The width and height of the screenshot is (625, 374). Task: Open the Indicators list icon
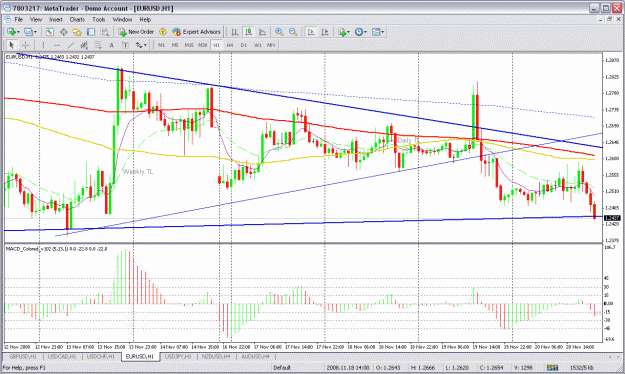342,32
